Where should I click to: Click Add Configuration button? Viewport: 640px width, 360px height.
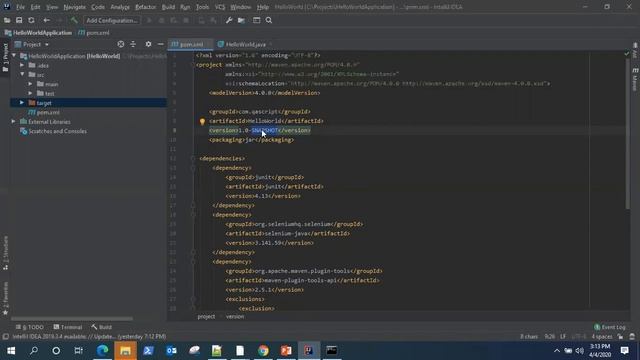(112, 20)
